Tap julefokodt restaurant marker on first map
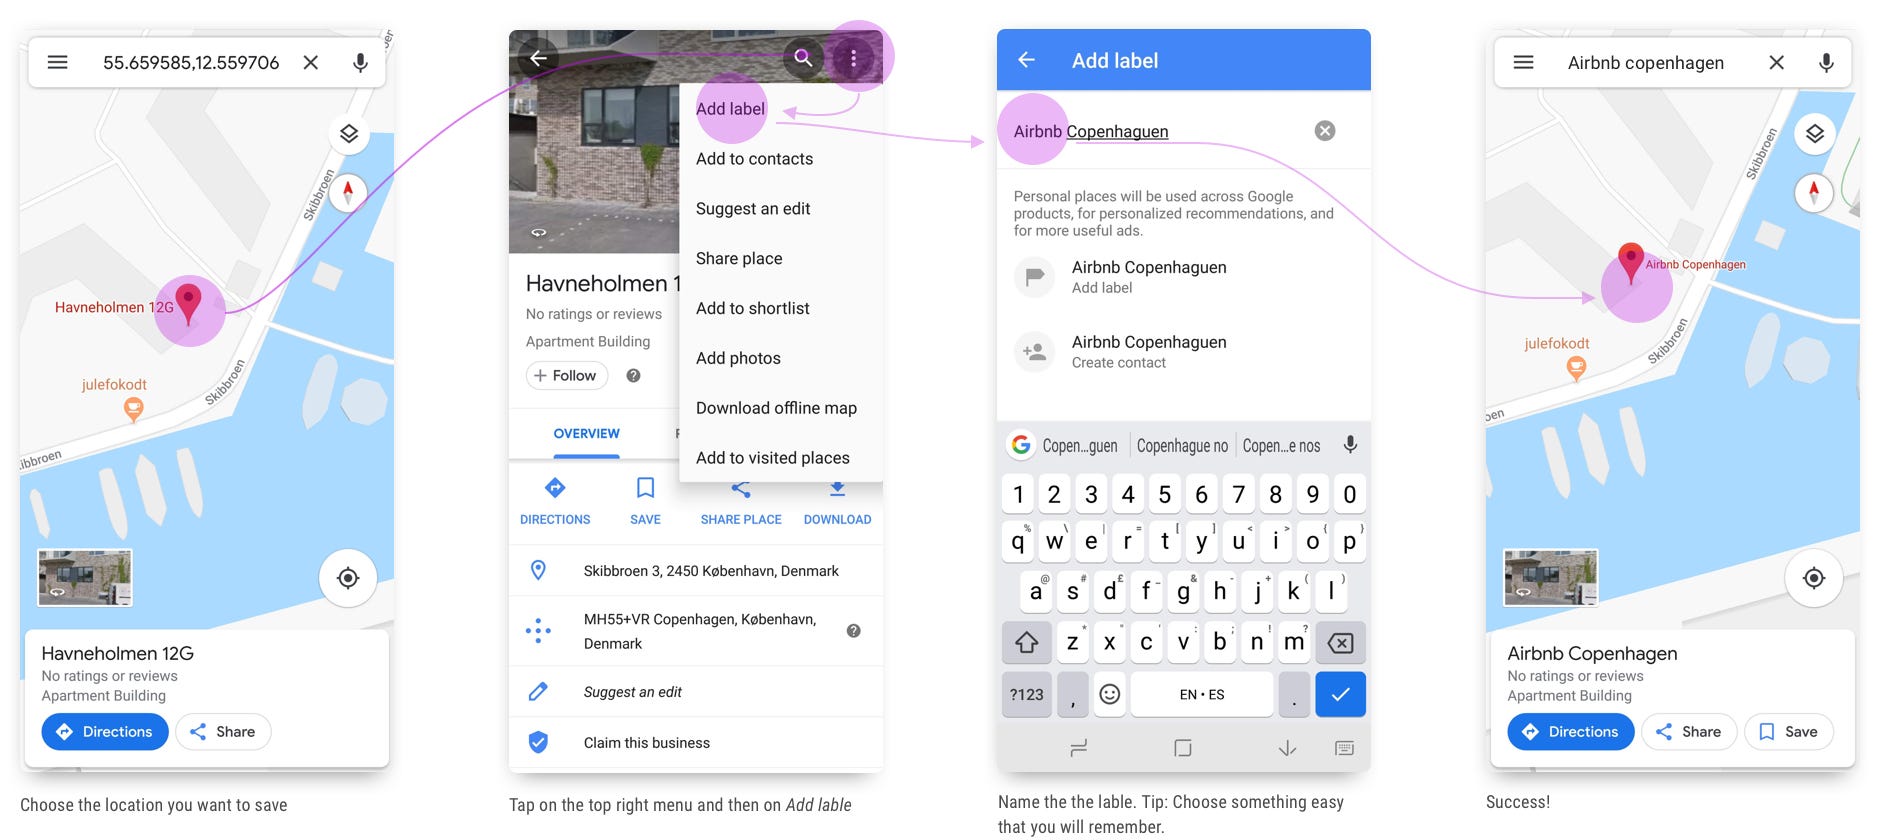Image resolution: width=1880 pixels, height=840 pixels. [133, 408]
